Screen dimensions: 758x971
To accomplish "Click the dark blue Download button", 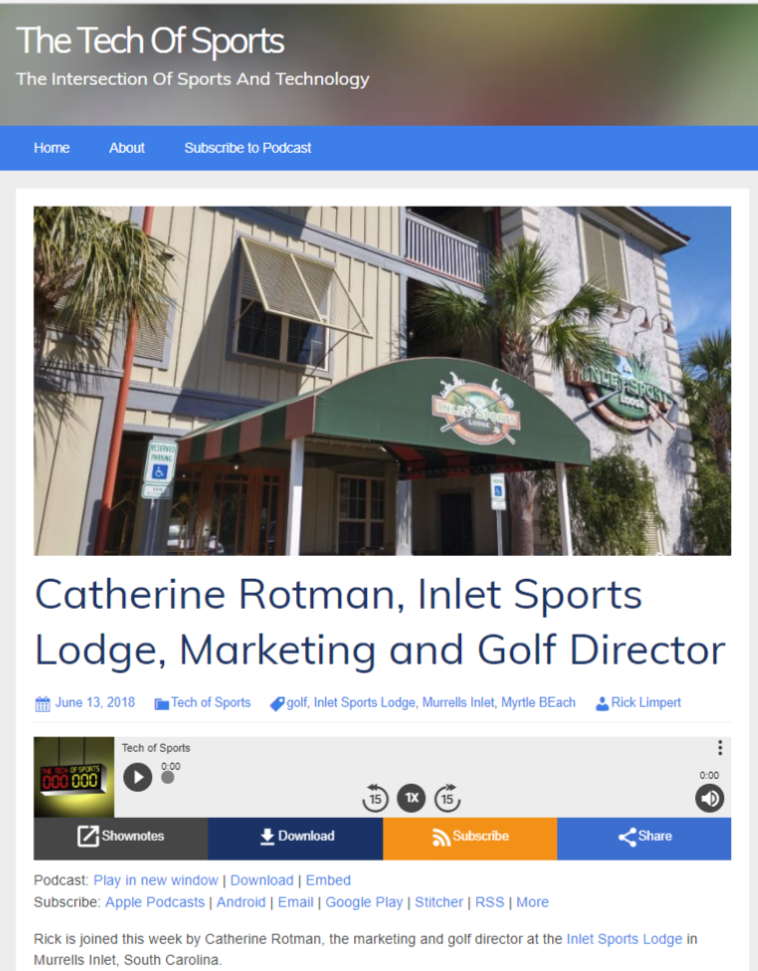I will click(x=295, y=836).
